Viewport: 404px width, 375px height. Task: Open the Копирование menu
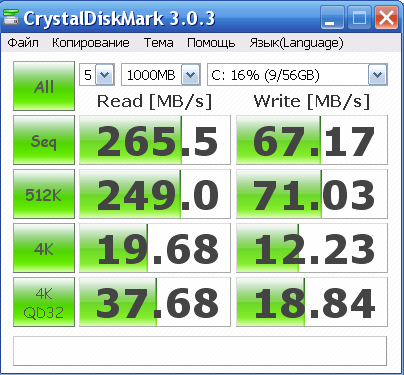coord(91,43)
